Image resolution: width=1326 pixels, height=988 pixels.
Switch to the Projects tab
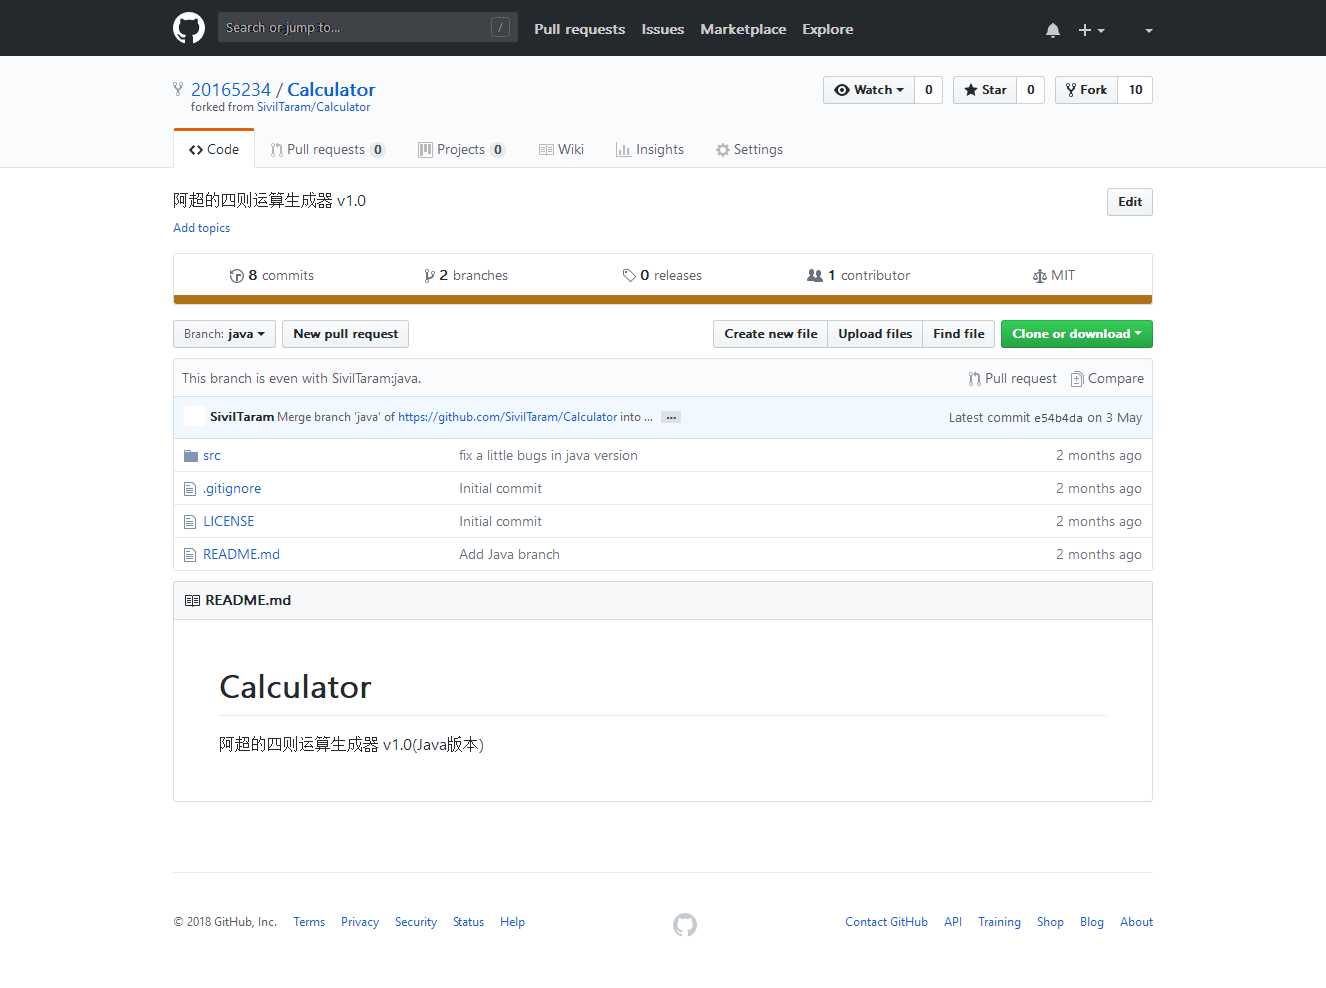coord(461,149)
